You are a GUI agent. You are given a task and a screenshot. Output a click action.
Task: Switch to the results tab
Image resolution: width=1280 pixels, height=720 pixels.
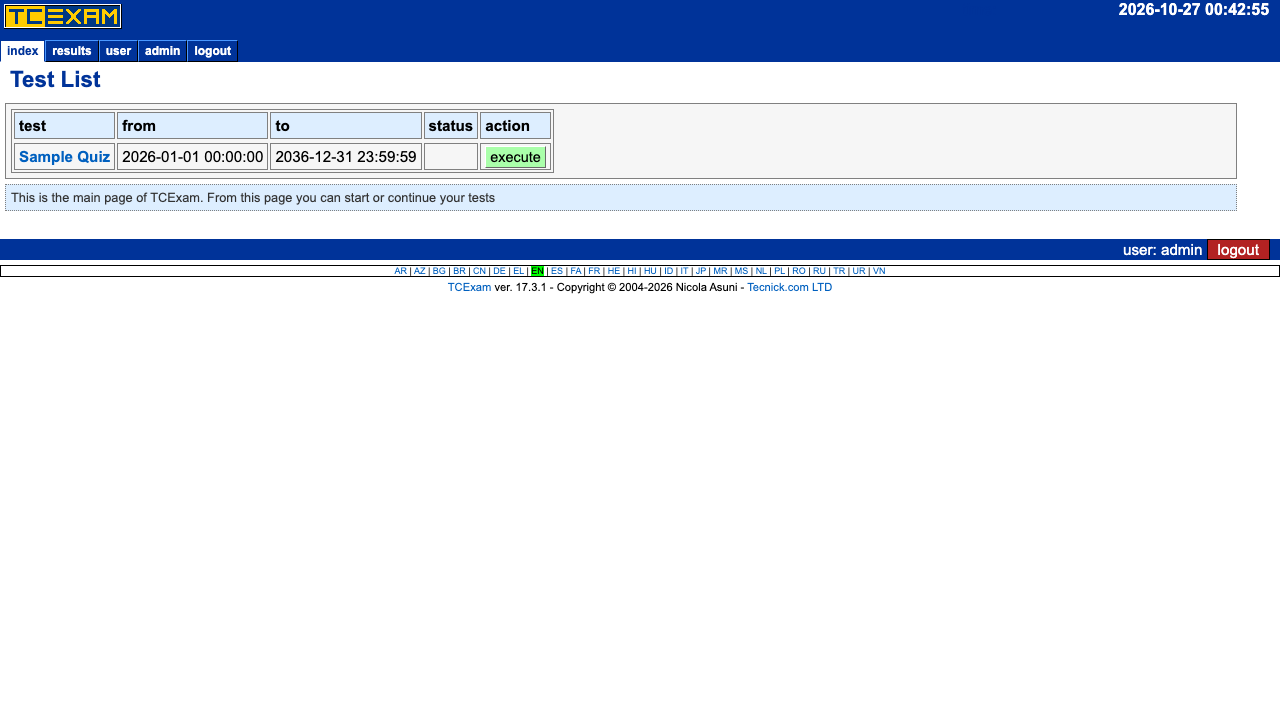[x=72, y=51]
